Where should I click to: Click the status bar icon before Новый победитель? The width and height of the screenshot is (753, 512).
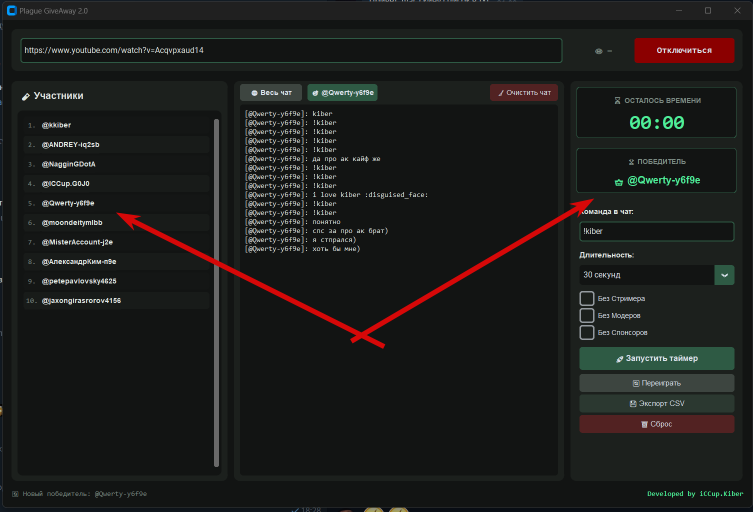point(15,494)
